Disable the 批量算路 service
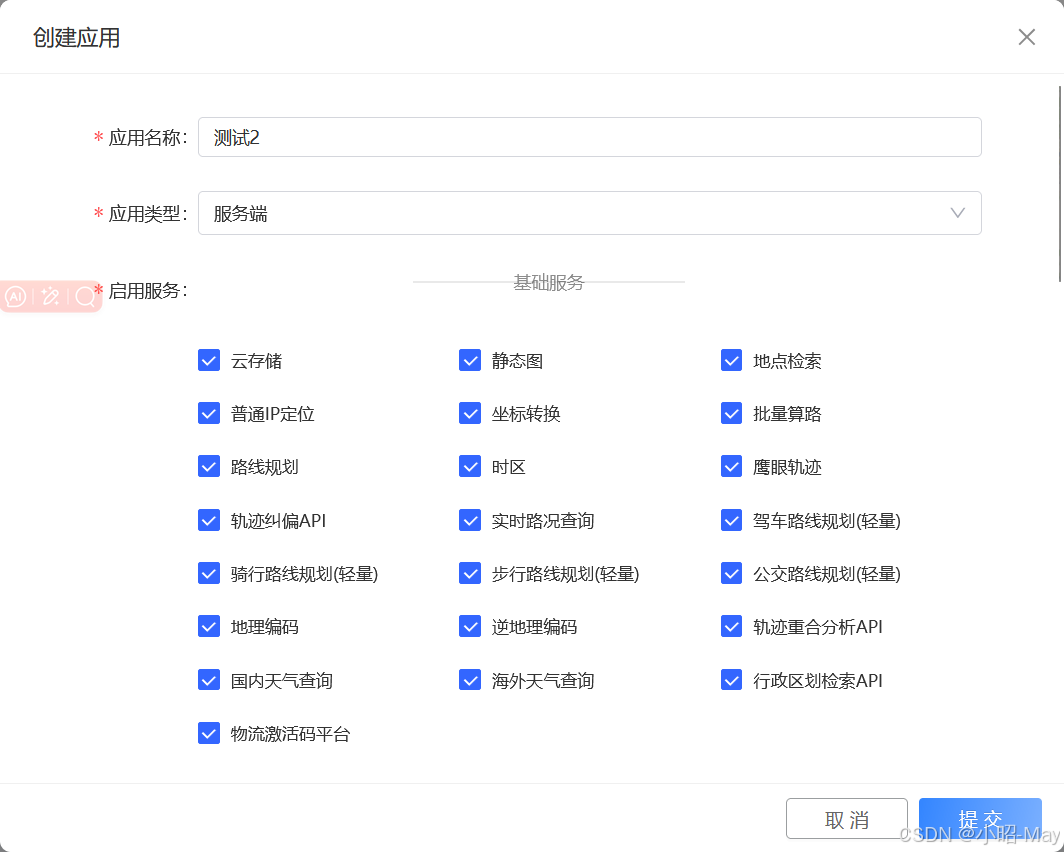 tap(732, 413)
